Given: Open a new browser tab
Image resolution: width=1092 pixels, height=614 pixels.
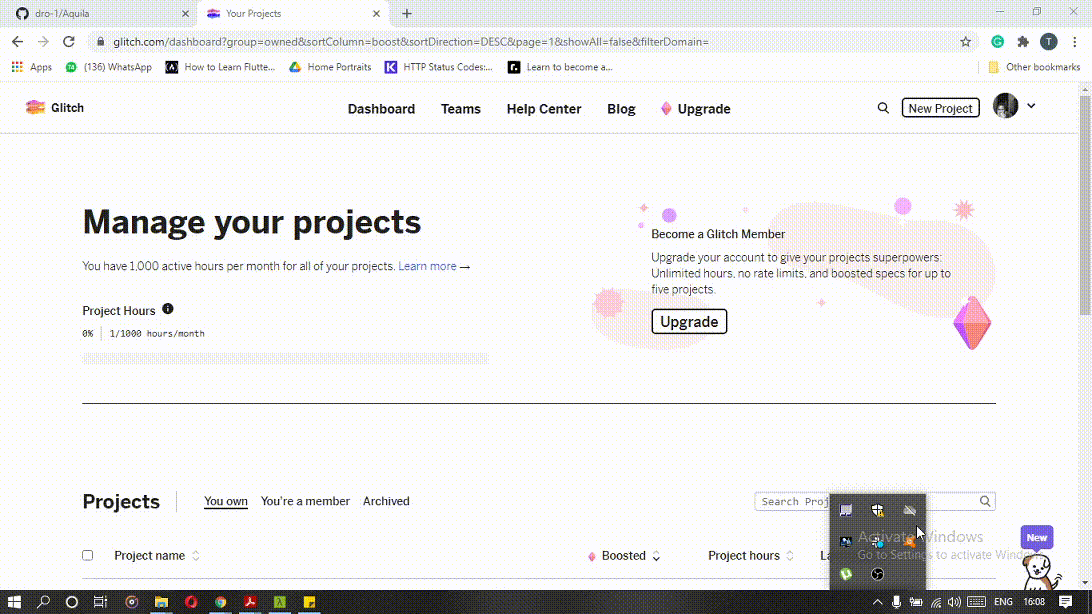Looking at the screenshot, I should click(407, 13).
